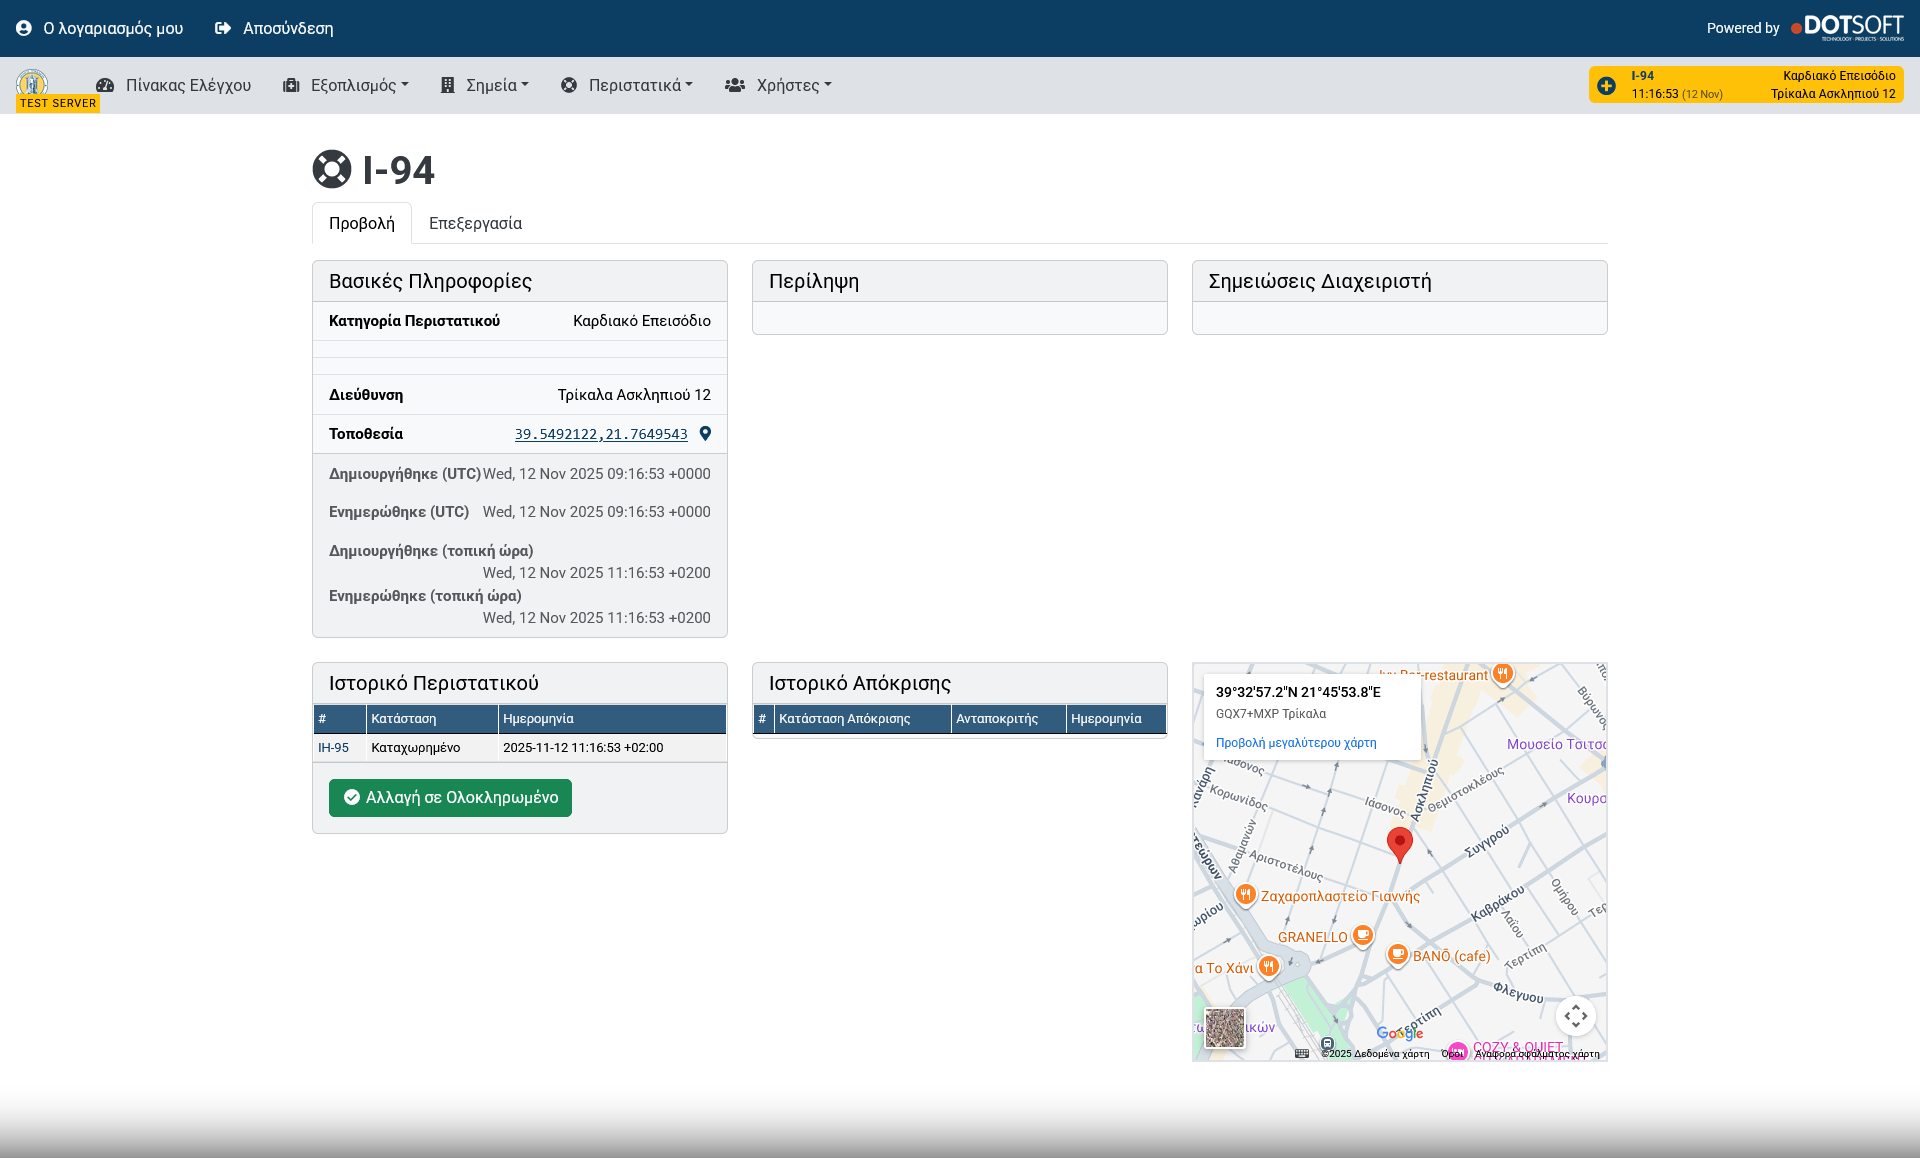Select the Προβολή tab
Viewport: 1920px width, 1158px height.
361,223
